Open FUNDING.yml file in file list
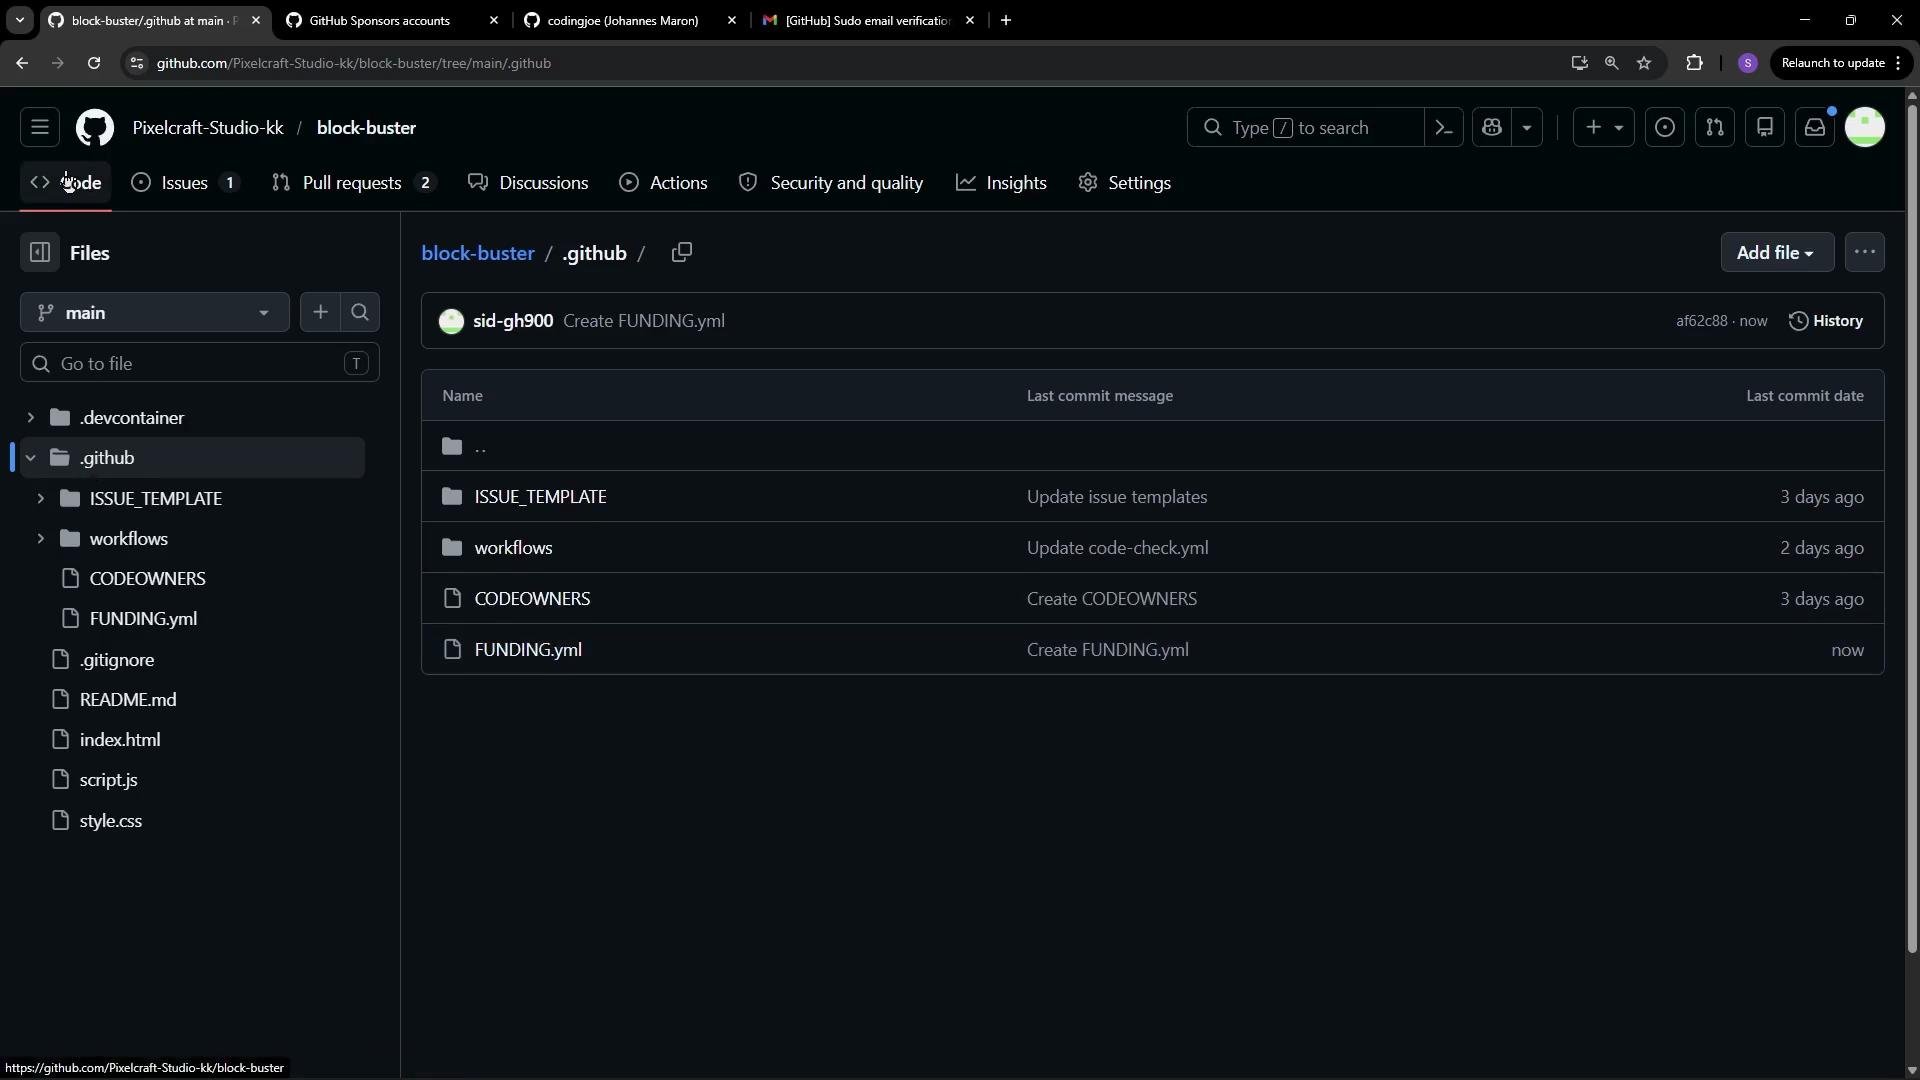 tap(528, 650)
